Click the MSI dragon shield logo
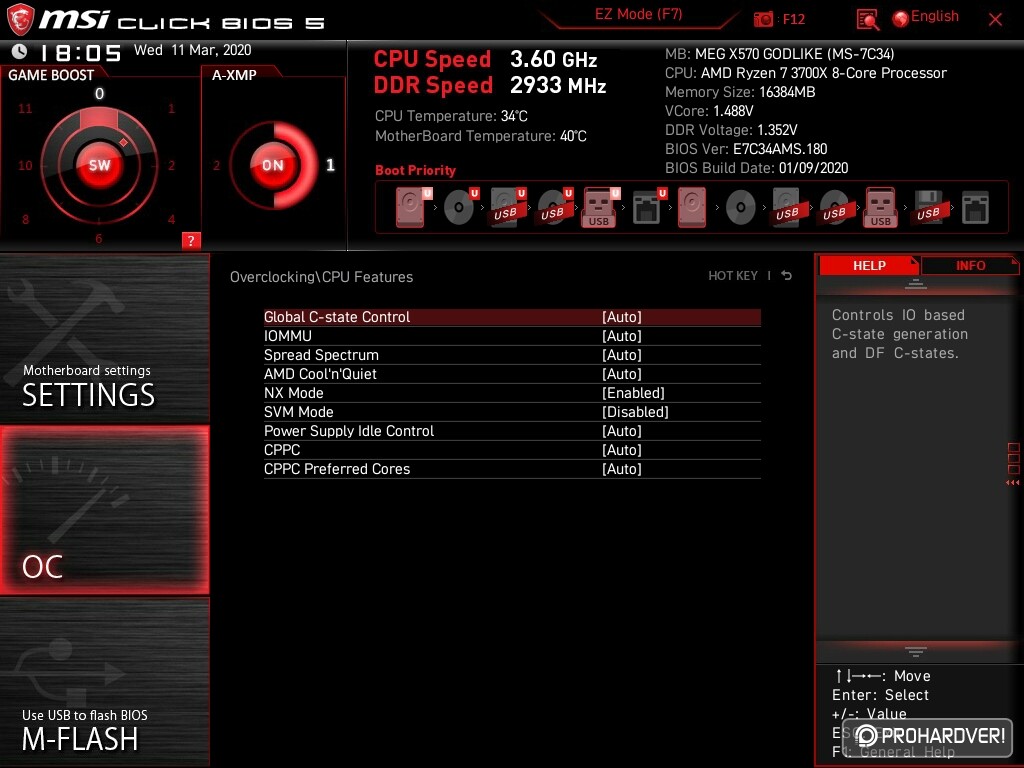 (20, 20)
